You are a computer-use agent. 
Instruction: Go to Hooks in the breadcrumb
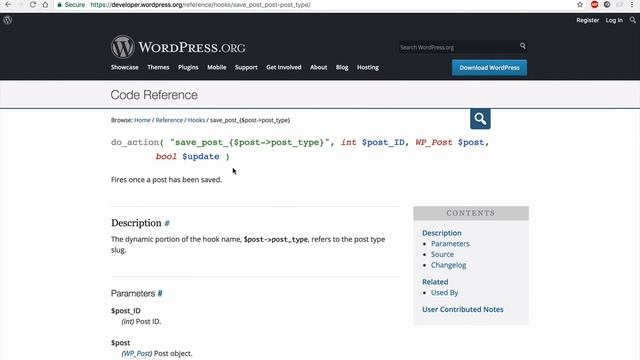click(x=196, y=120)
